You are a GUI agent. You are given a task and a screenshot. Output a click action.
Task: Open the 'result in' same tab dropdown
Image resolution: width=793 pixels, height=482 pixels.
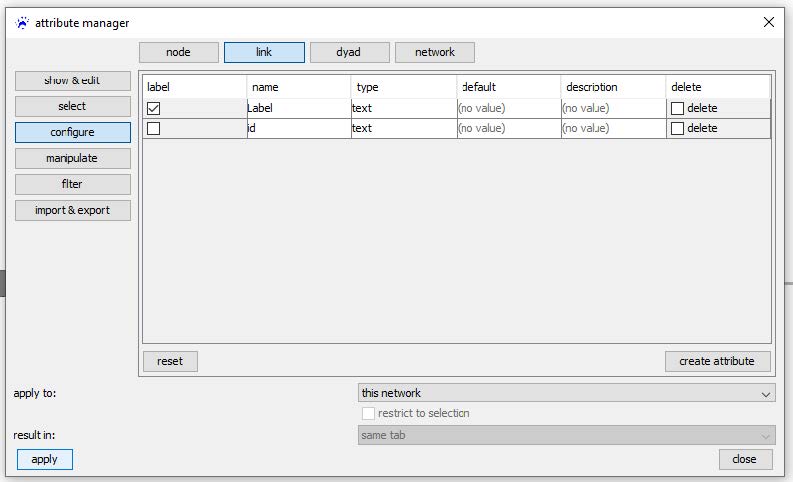[x=566, y=435]
